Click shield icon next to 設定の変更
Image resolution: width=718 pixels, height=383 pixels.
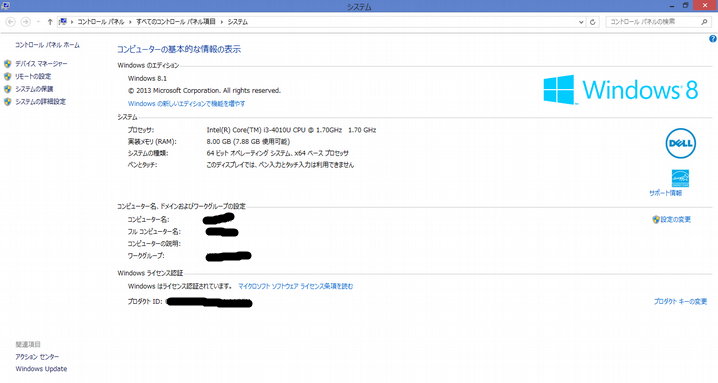[x=656, y=219]
